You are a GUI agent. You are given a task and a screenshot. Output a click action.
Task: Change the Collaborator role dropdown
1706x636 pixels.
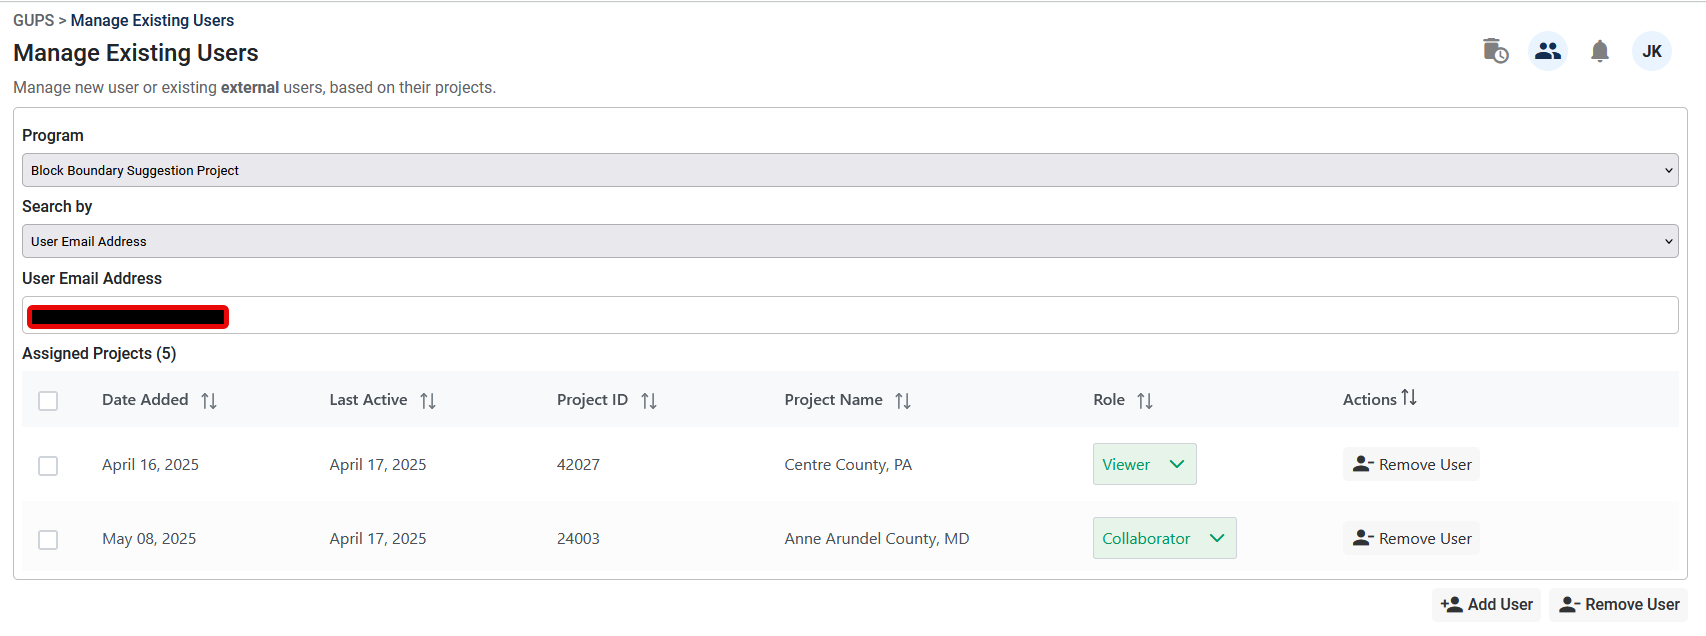pos(1164,538)
